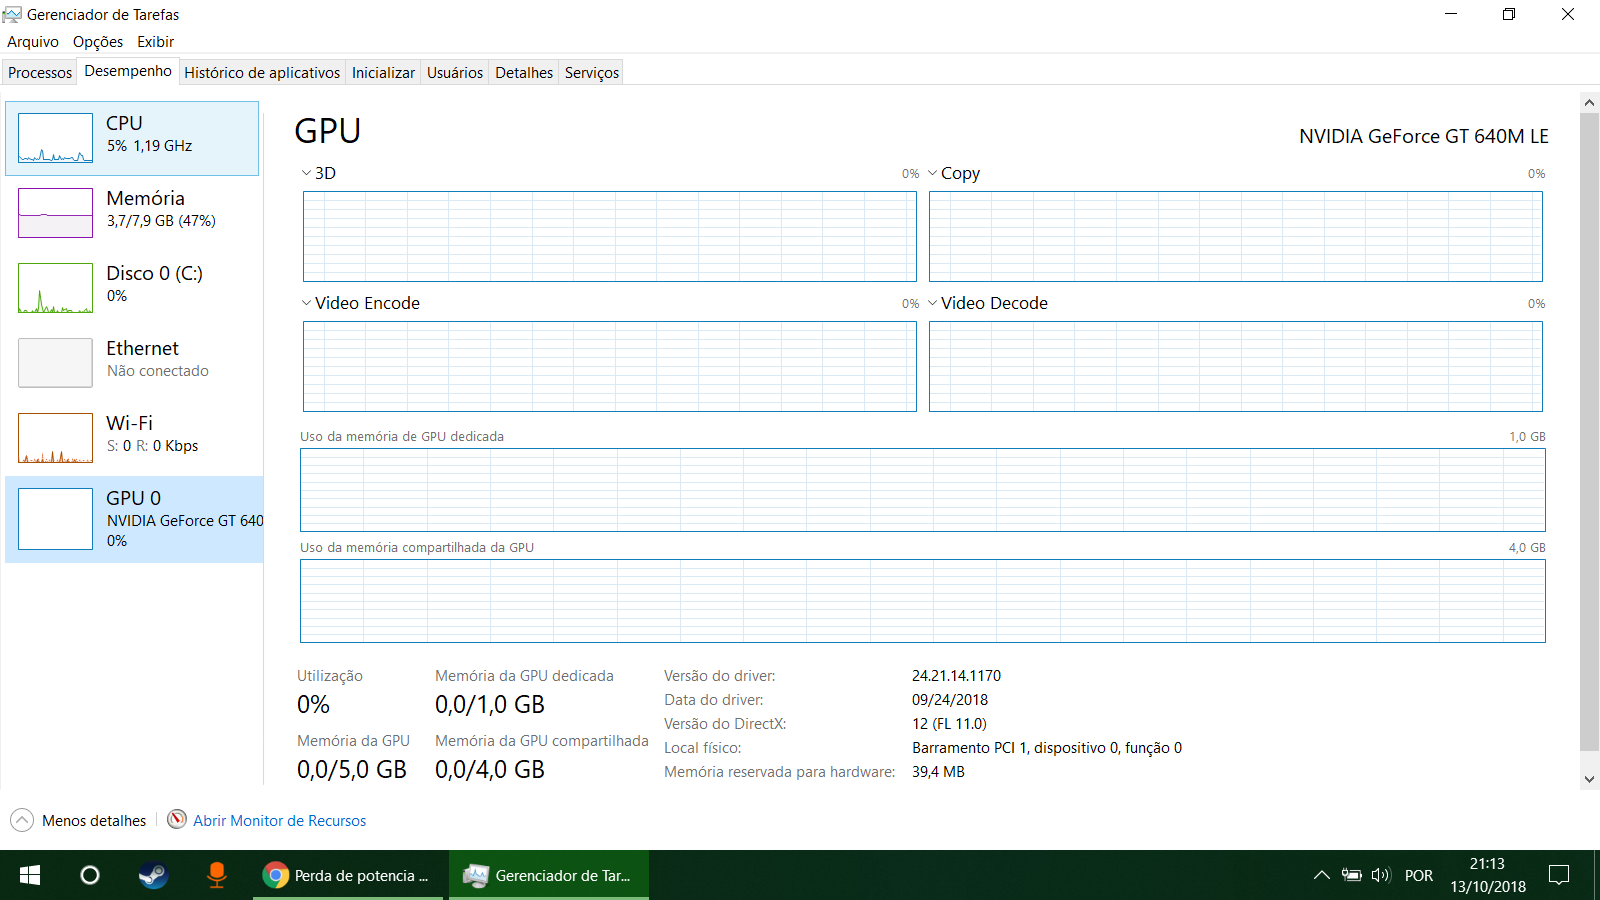
Task: Click the Video Decode usage graph
Action: [x=1236, y=366]
